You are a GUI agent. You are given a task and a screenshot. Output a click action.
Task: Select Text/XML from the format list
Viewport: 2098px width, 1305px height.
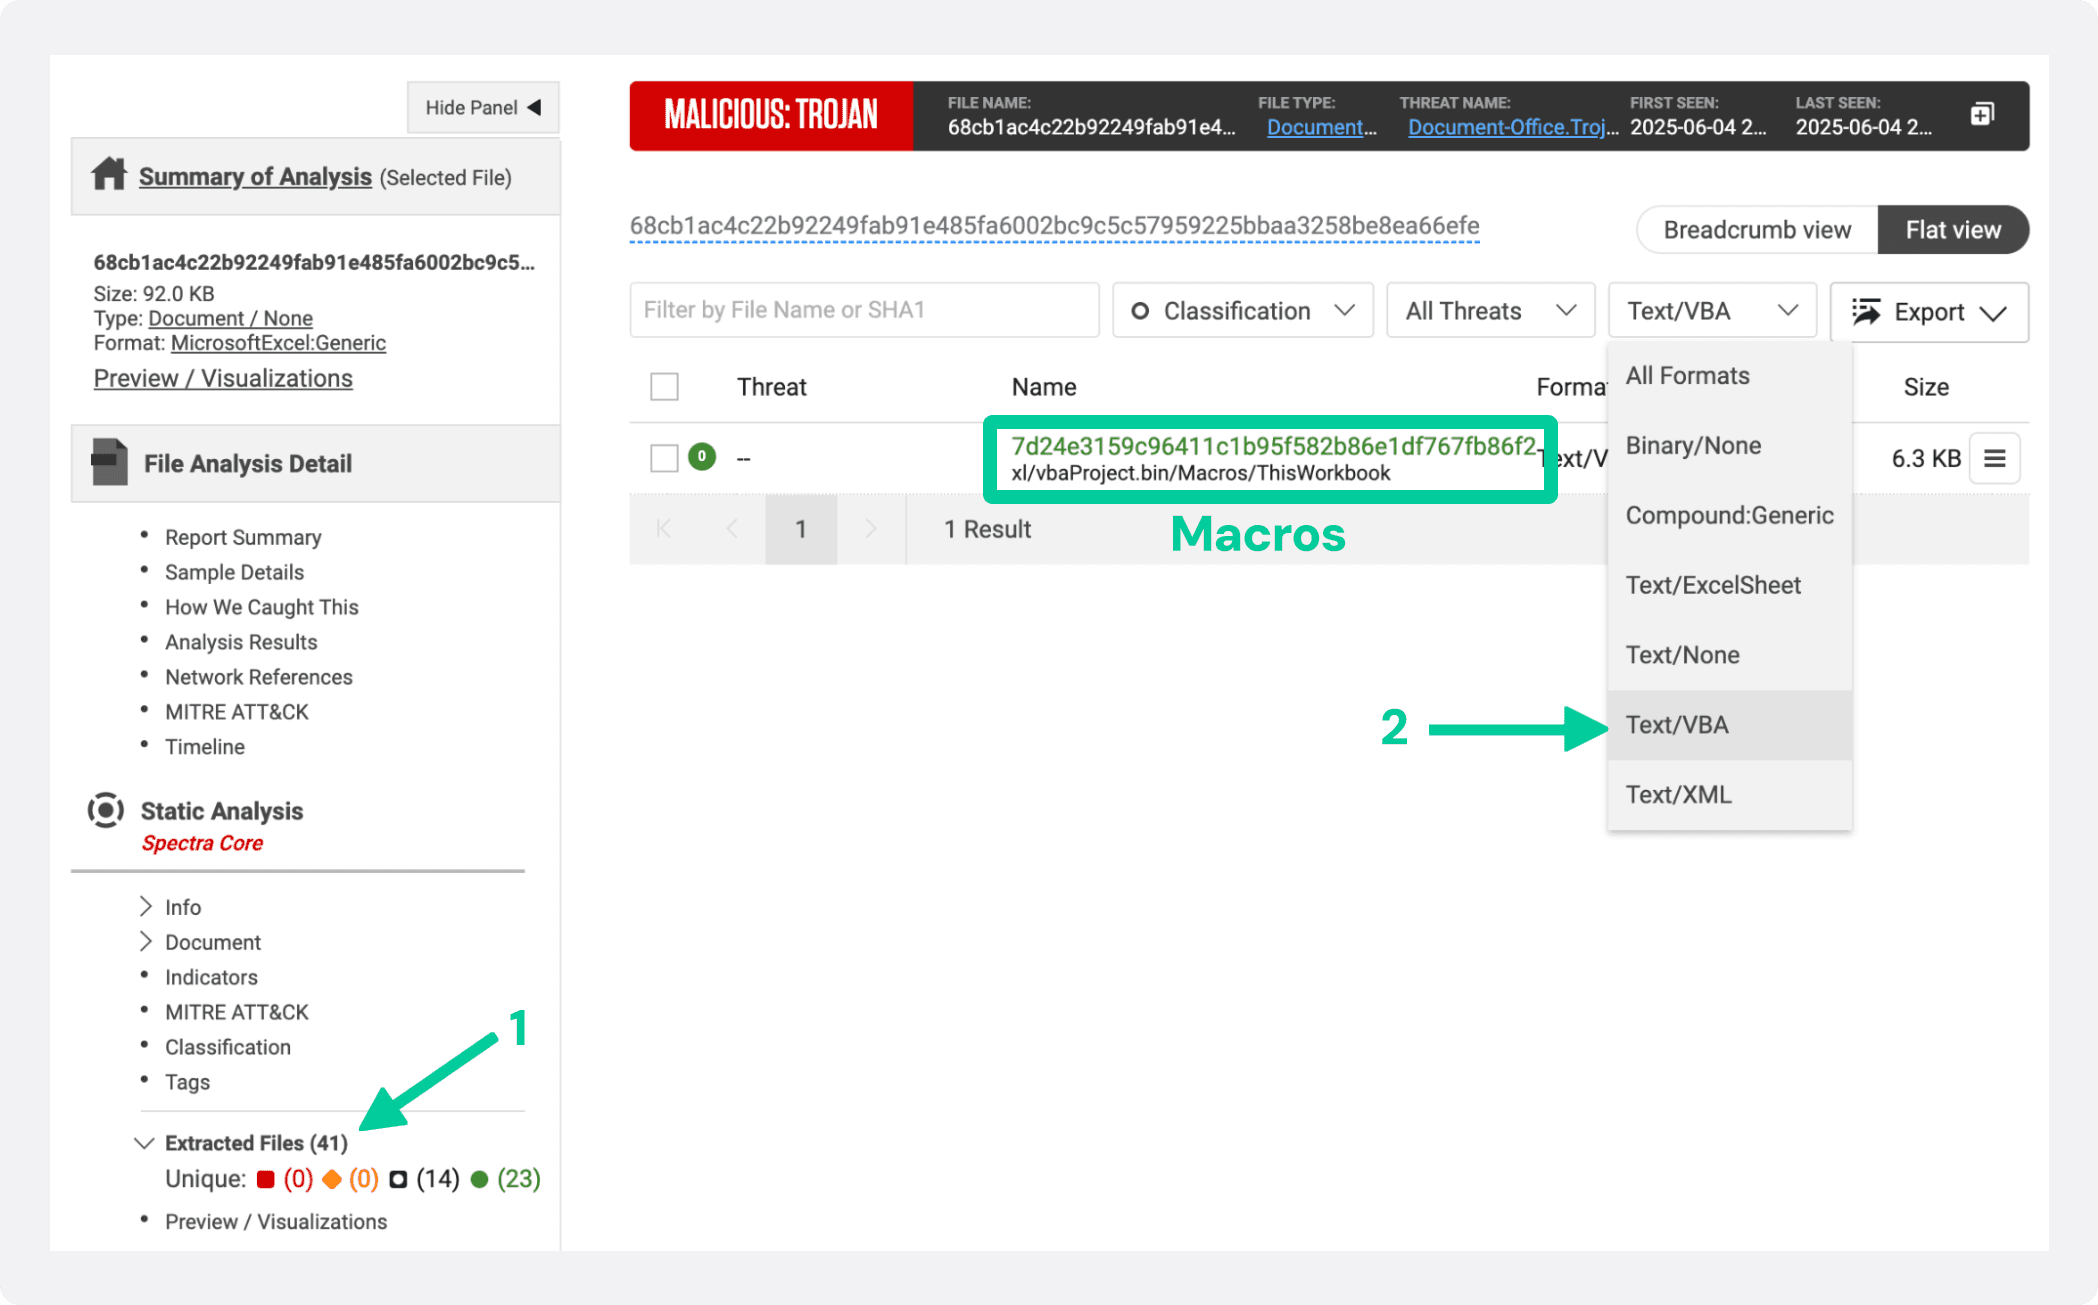[1678, 794]
